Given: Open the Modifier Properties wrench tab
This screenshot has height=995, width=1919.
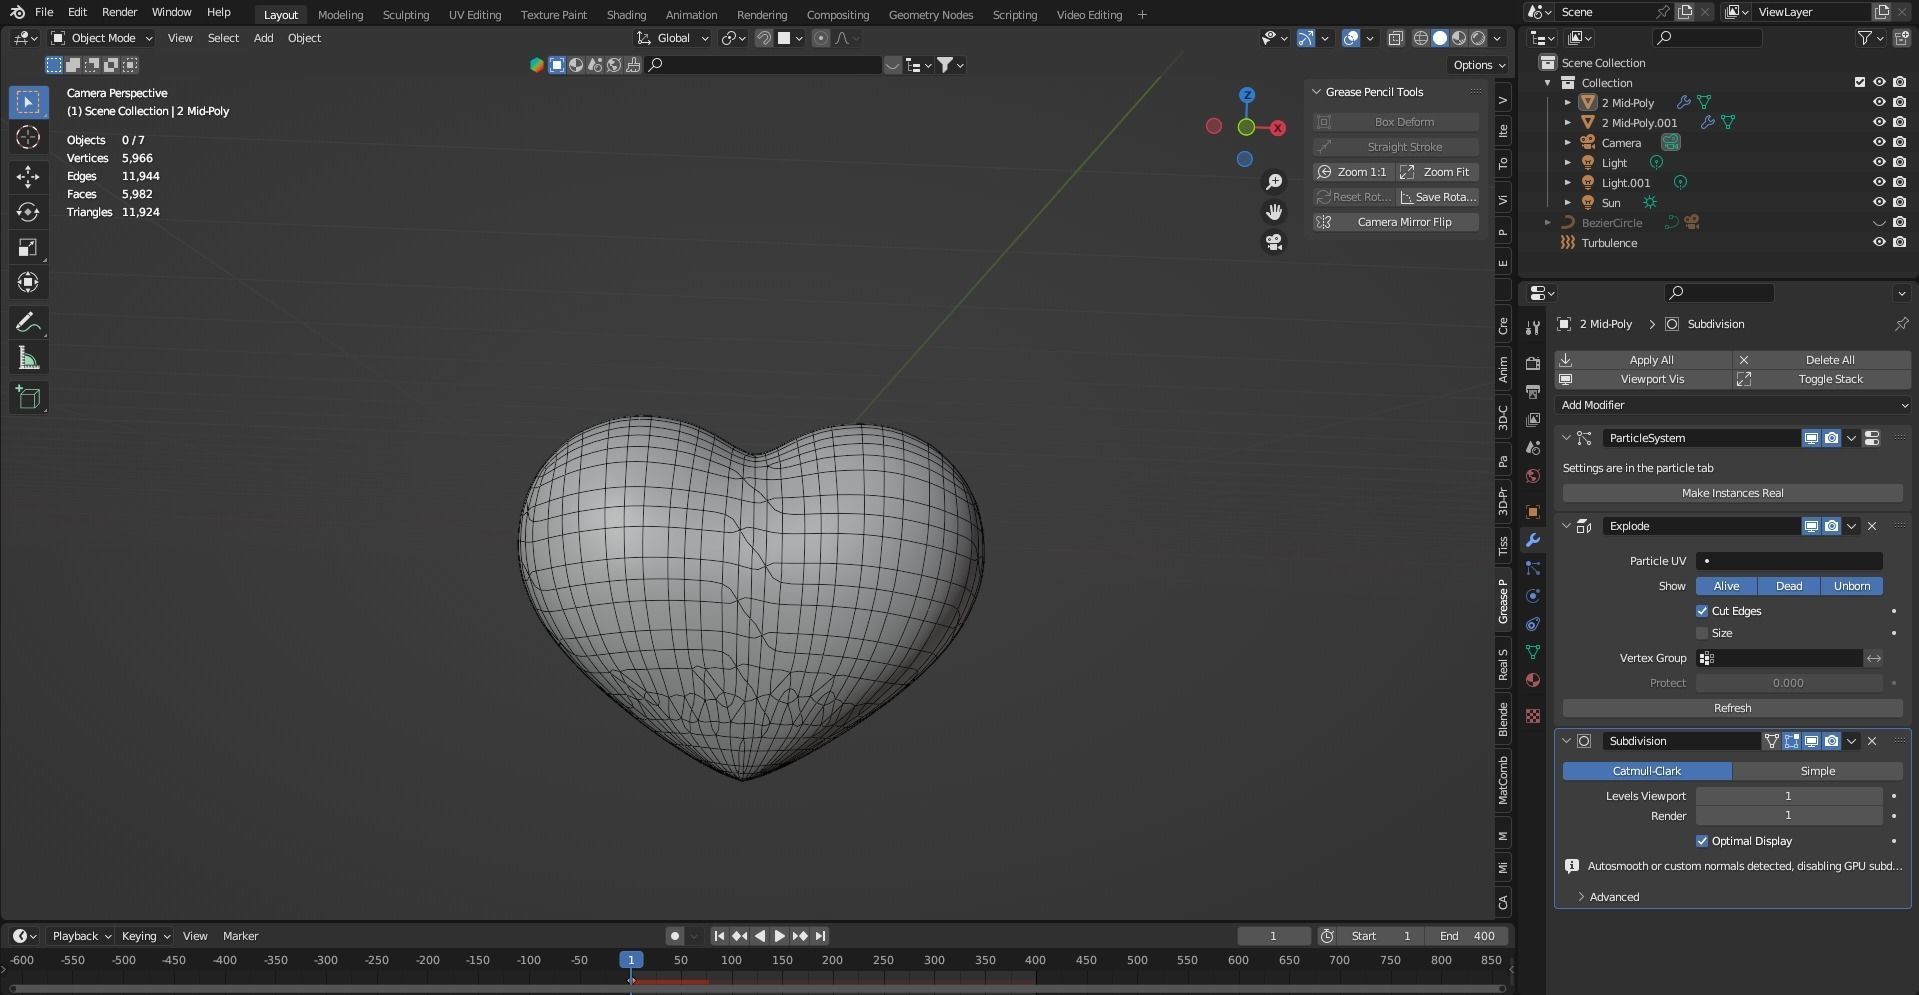Looking at the screenshot, I should (x=1533, y=540).
